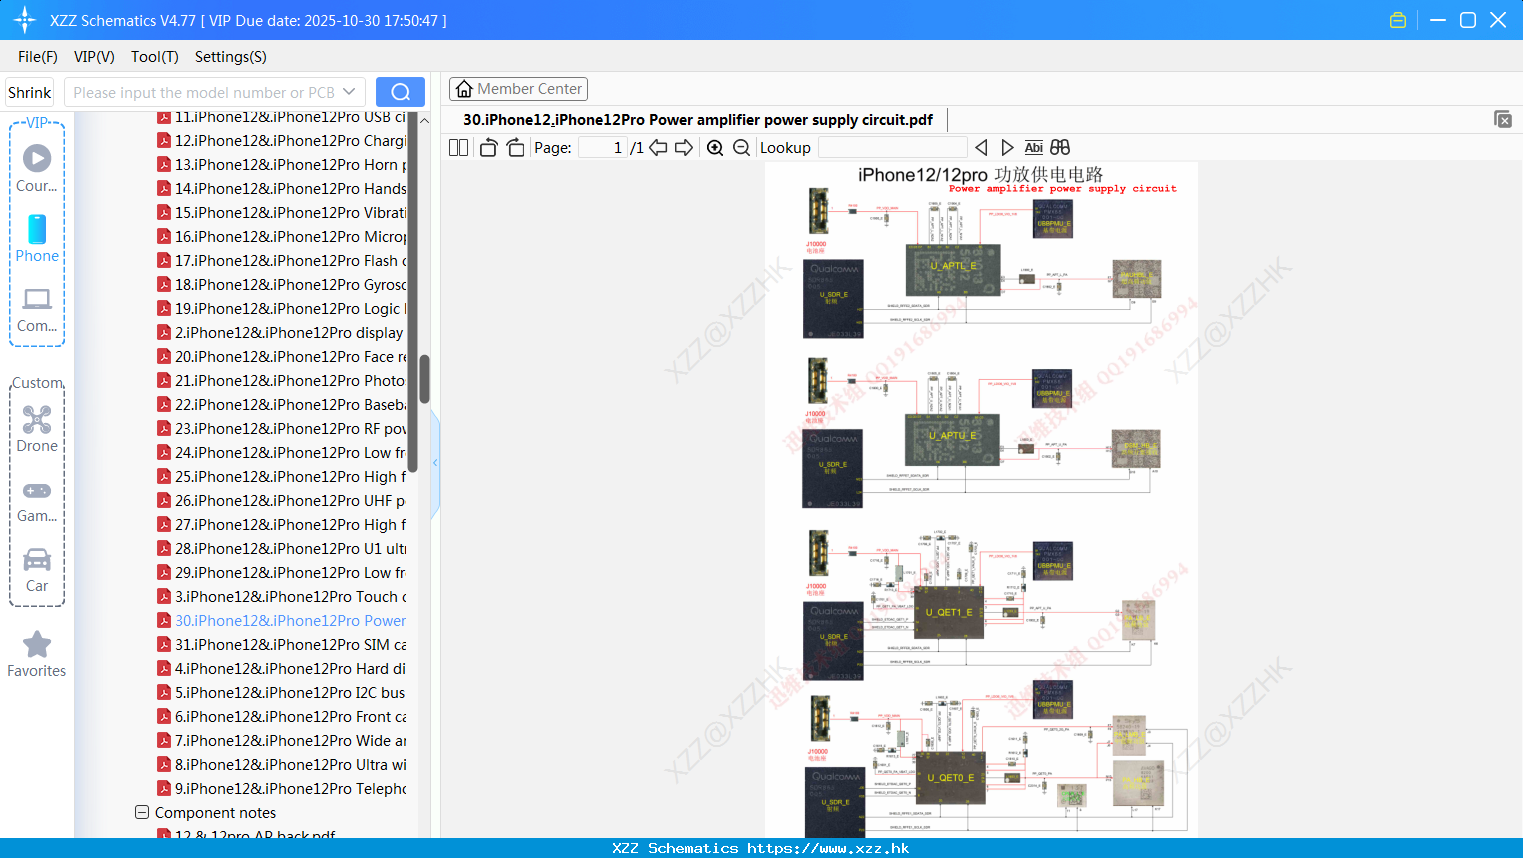This screenshot has width=1523, height=858.
Task: Toggle the Abi text match option
Action: pyautogui.click(x=1034, y=148)
